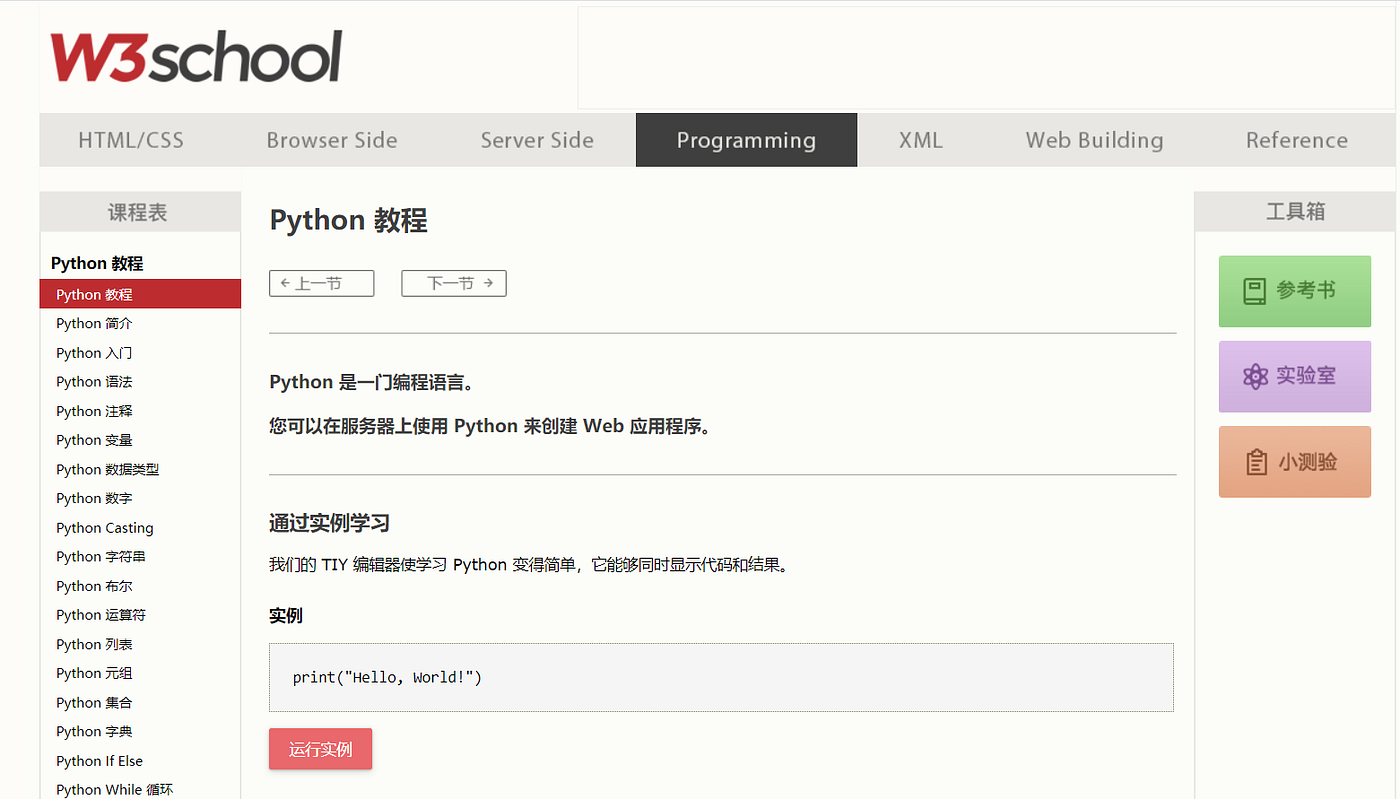Go to the Web Building section
The image size is (1400, 799).
[1093, 140]
